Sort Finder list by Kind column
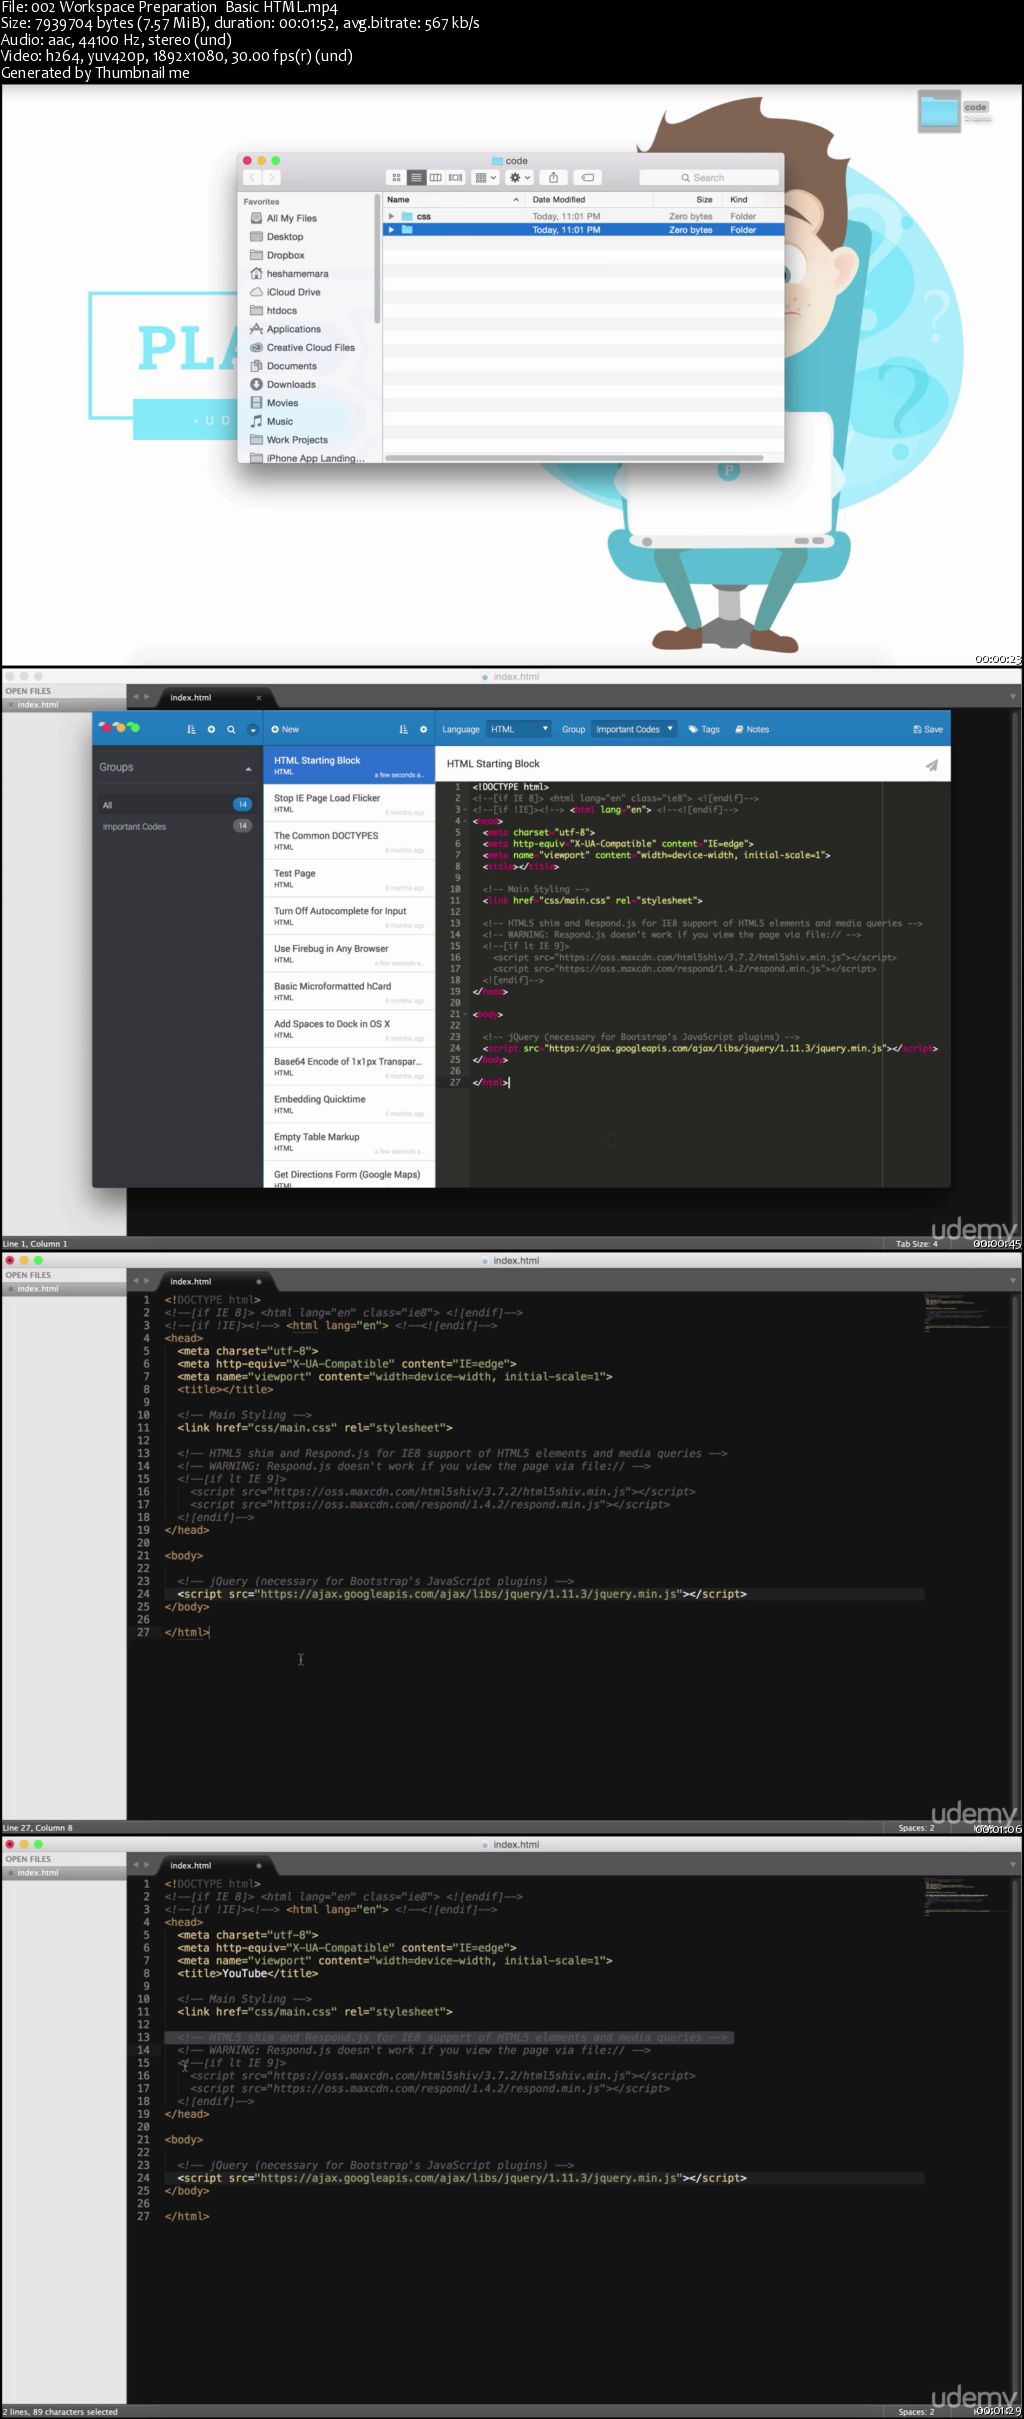This screenshot has width=1024, height=2419. (753, 199)
